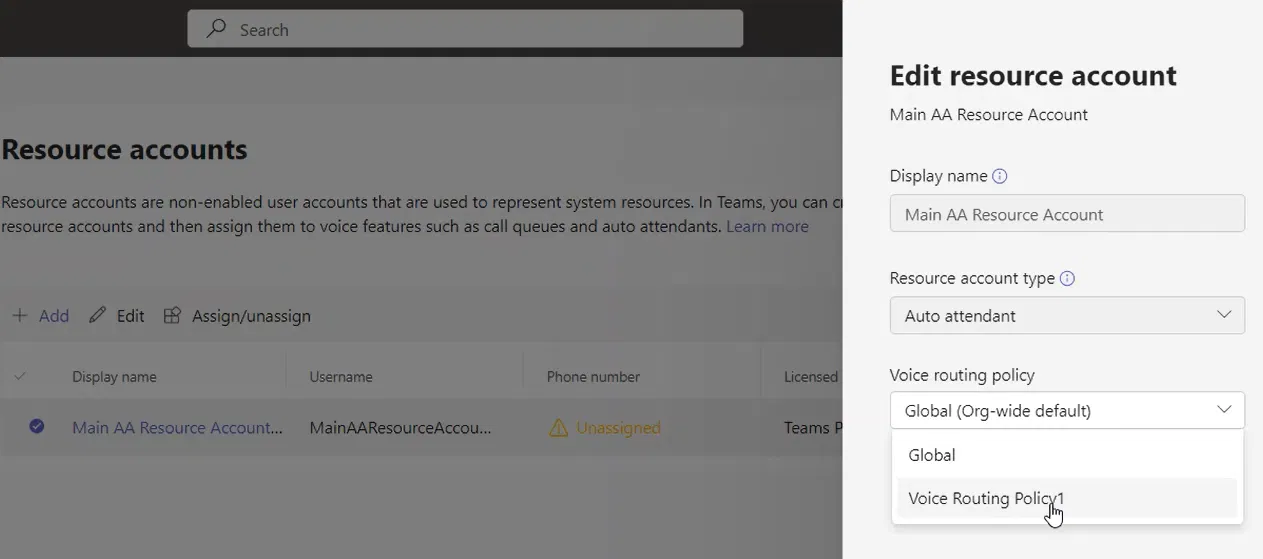Click the search magnifier icon
Screen dimensions: 1263x559
(x=215, y=29)
